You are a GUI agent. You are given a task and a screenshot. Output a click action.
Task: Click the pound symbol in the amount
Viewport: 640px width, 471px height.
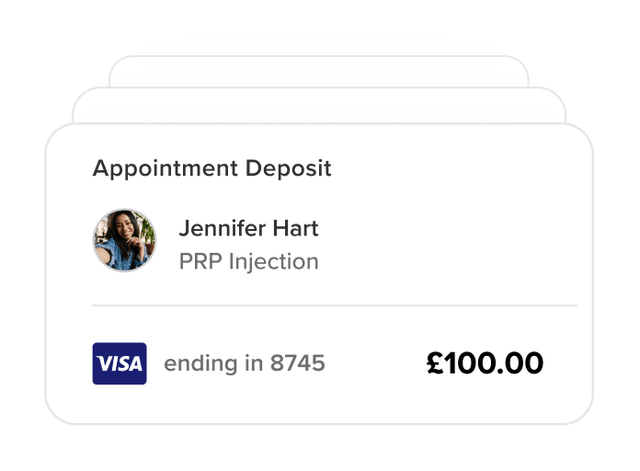434,363
